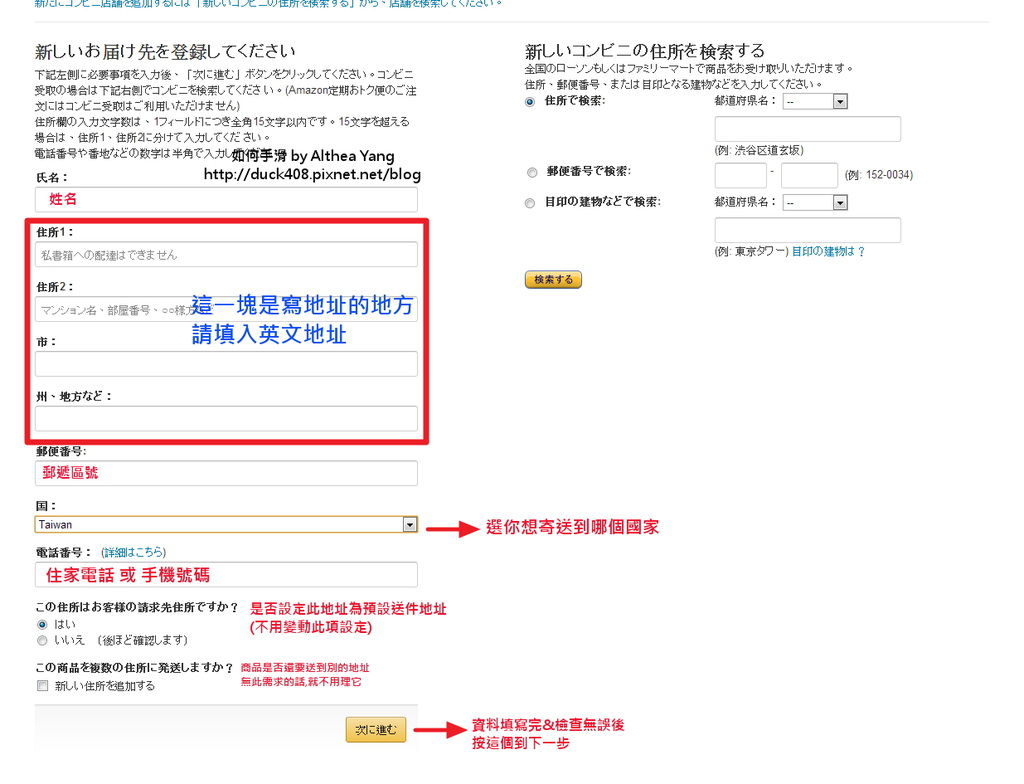Screen dimensions: 1024x784
Task: Select the 郵便番号で検索 radio option
Action: tap(532, 172)
